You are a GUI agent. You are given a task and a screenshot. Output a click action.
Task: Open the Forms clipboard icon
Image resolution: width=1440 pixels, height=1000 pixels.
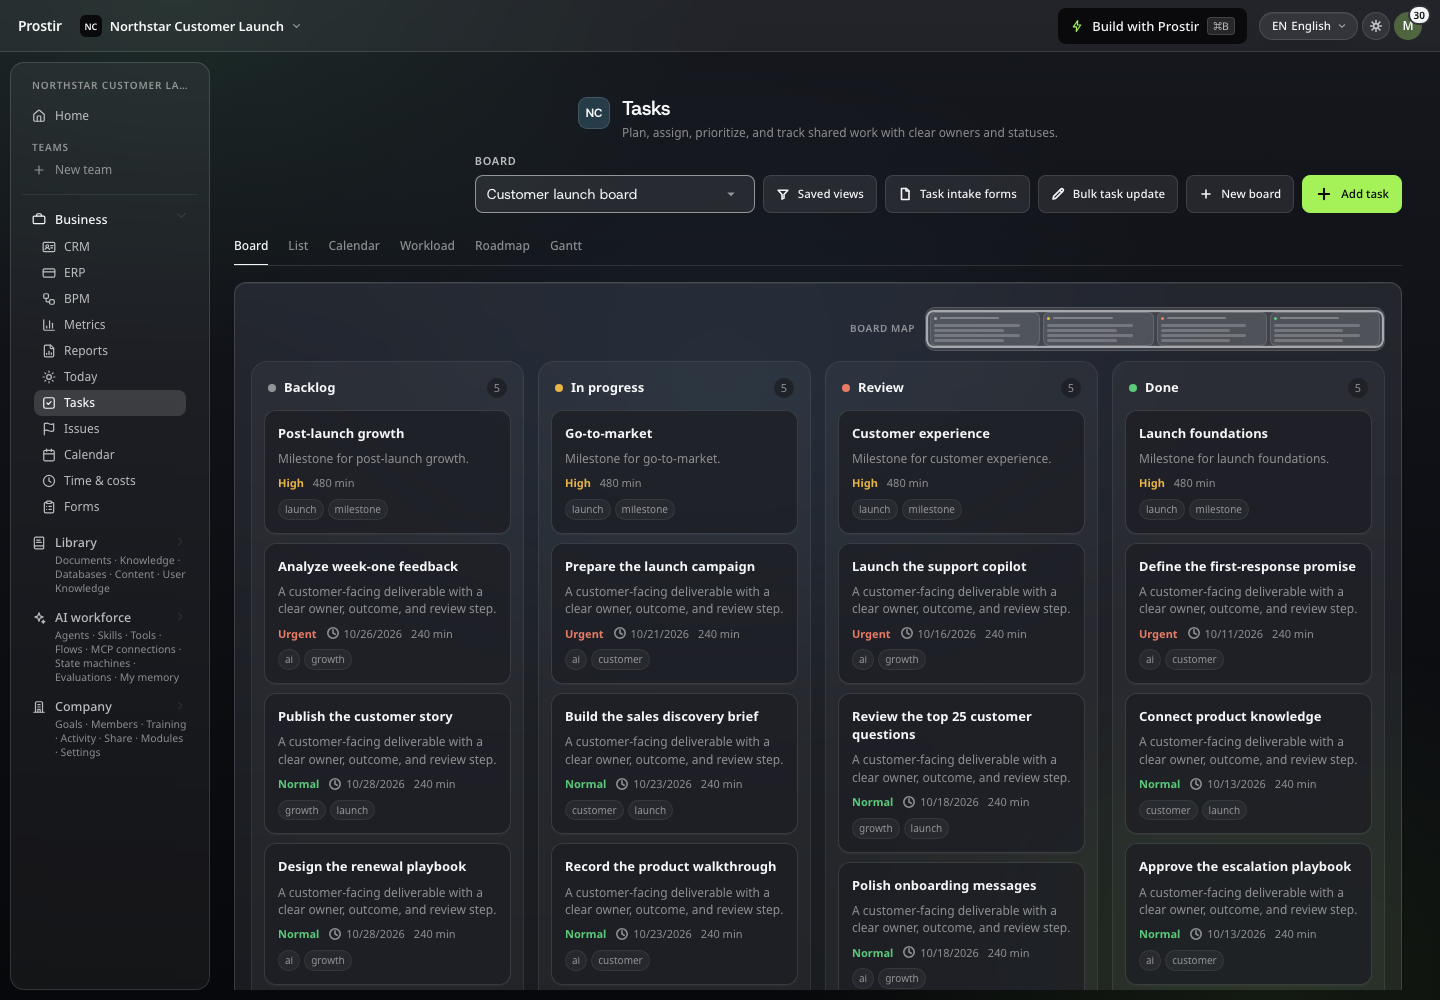pos(48,507)
